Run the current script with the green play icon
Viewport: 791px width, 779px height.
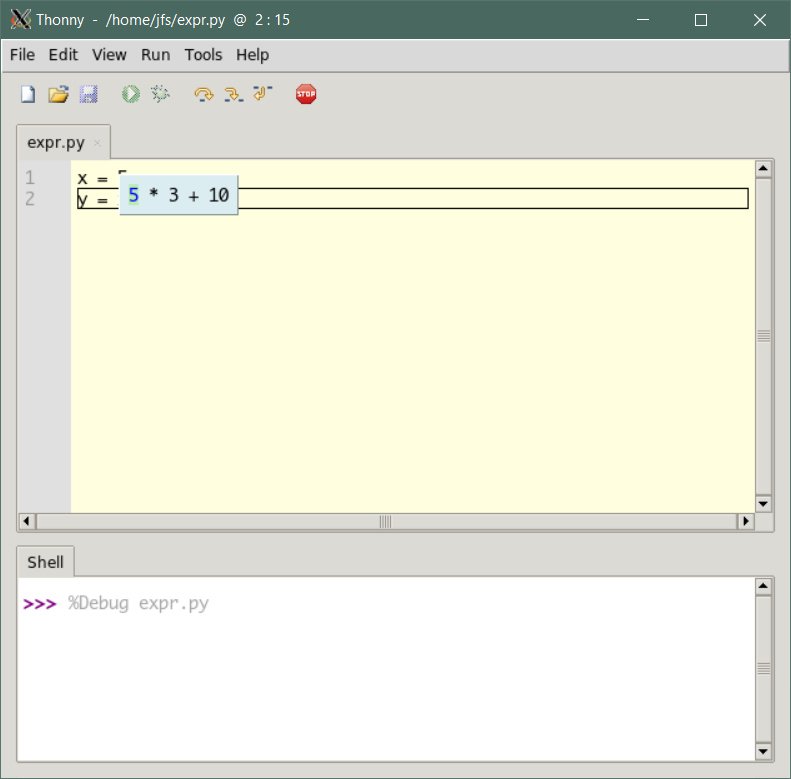click(x=130, y=94)
